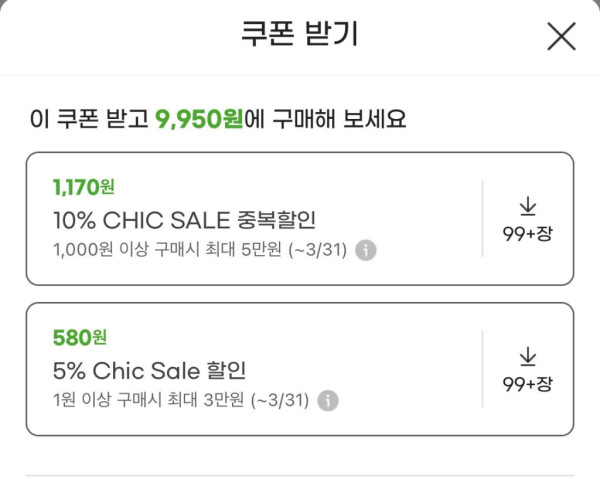Click the (~3/31) expiry on 5% coupon
Viewport: 600px width, 486px height.
coord(281,400)
